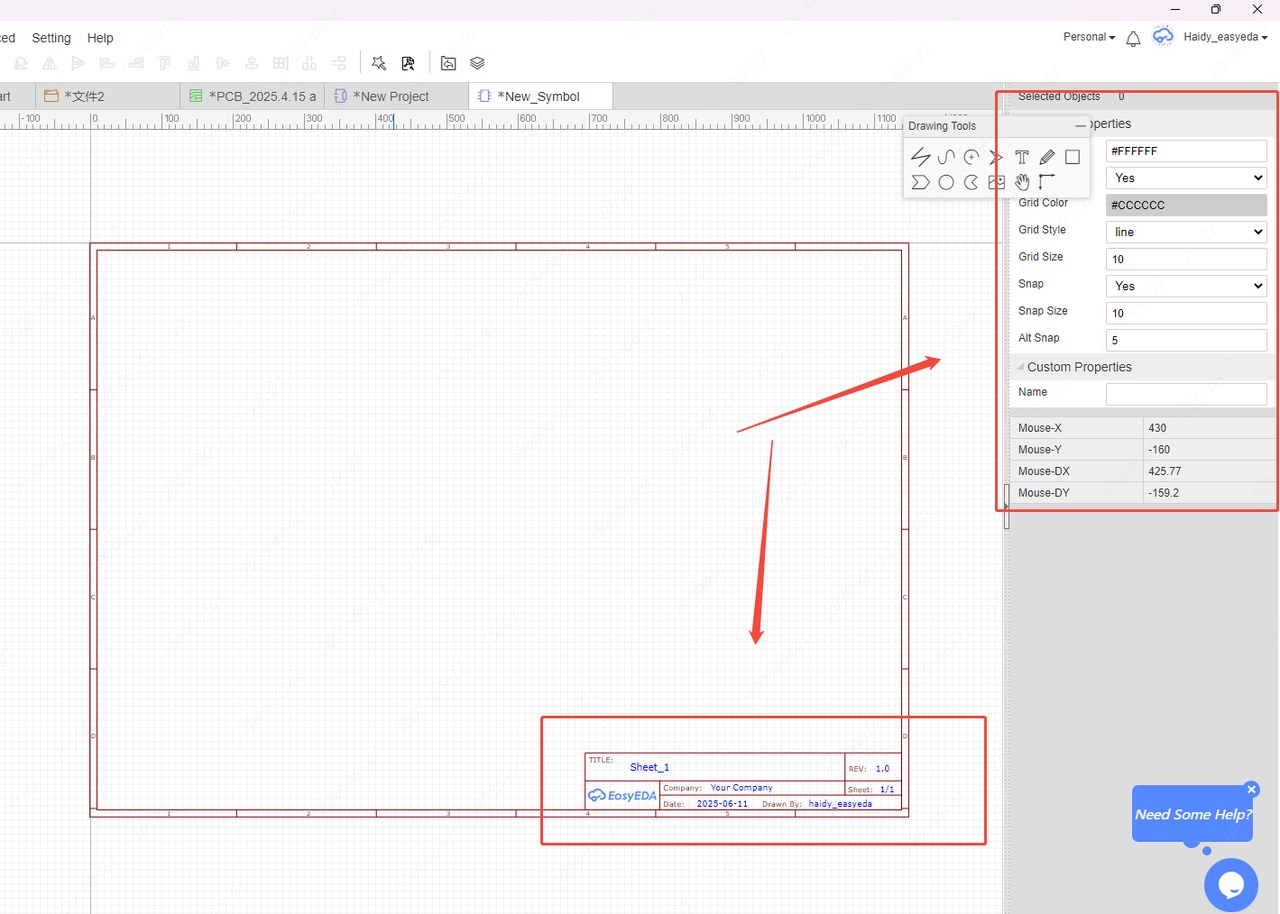Pick the Freehand pencil drawing tool
This screenshot has width=1280, height=914.
pyautogui.click(x=1047, y=157)
